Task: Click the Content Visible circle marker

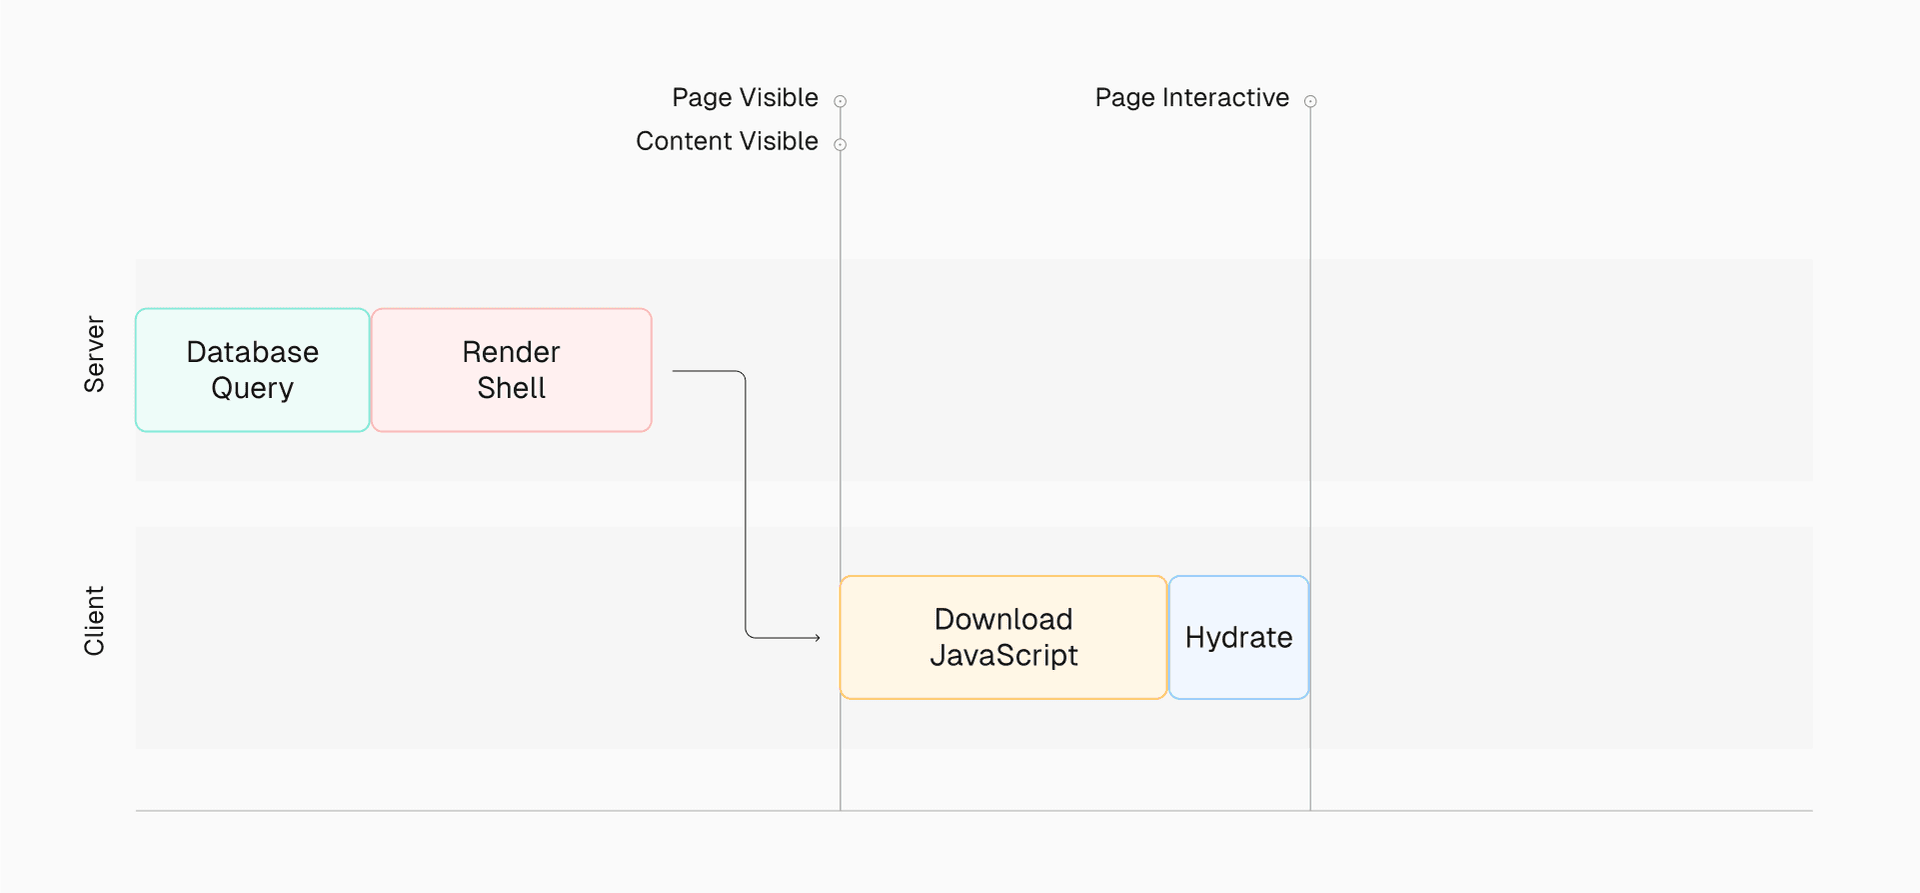Action: tap(840, 145)
